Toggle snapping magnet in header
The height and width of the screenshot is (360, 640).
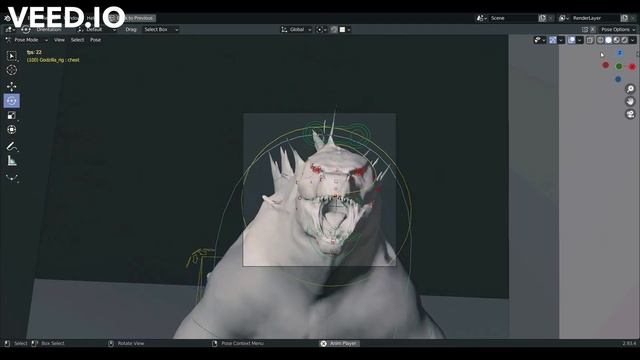tap(334, 29)
